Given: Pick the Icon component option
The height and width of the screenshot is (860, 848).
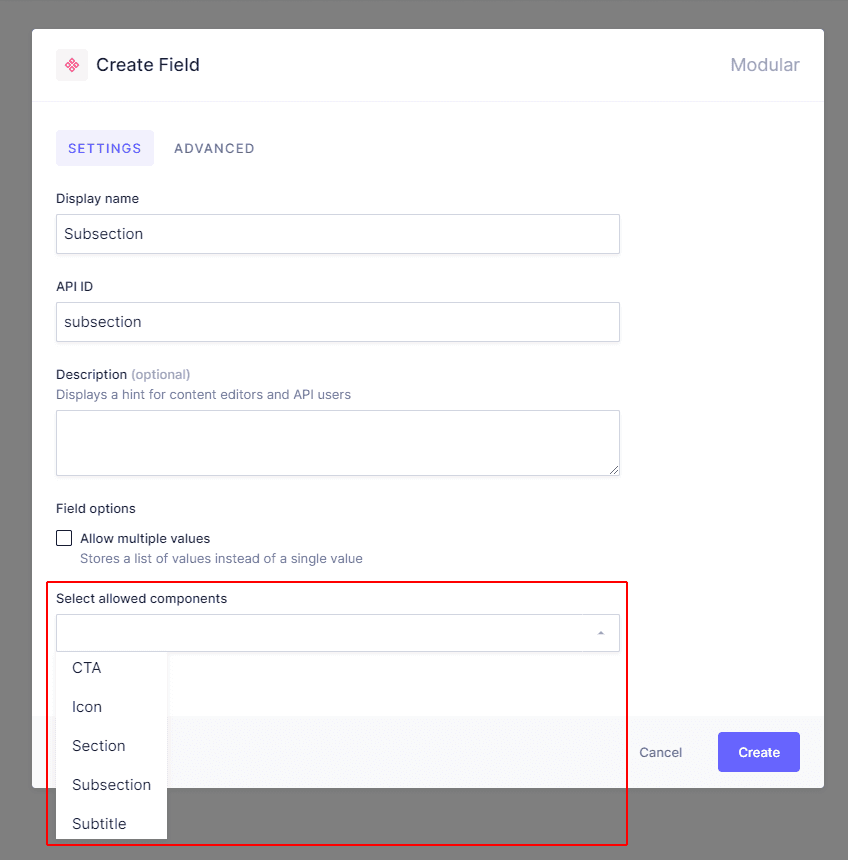Looking at the screenshot, I should coord(87,707).
